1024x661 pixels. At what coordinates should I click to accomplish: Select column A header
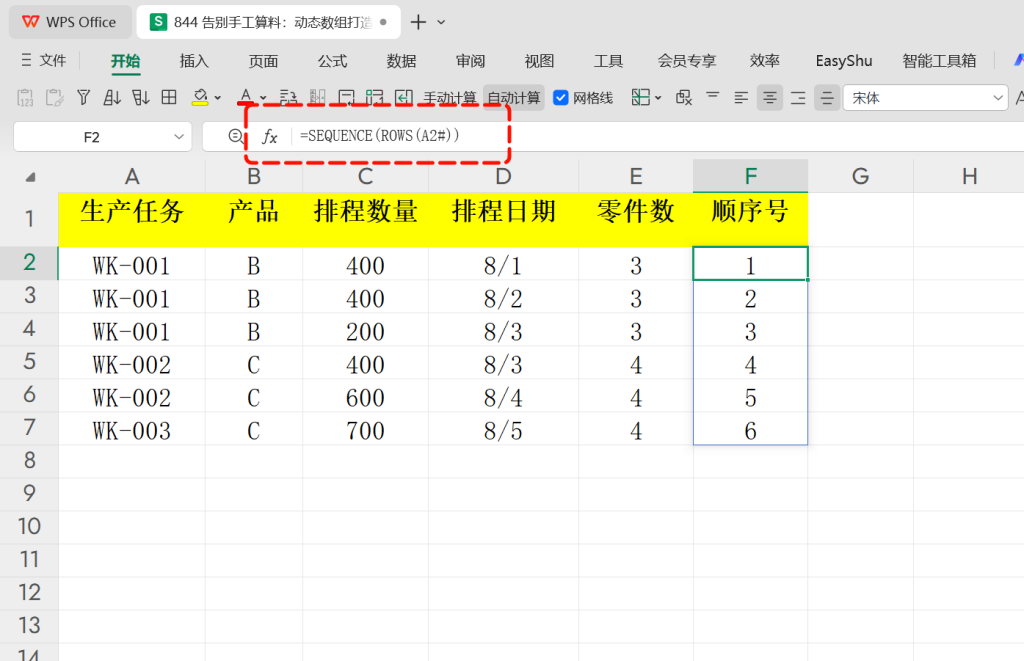(x=132, y=176)
